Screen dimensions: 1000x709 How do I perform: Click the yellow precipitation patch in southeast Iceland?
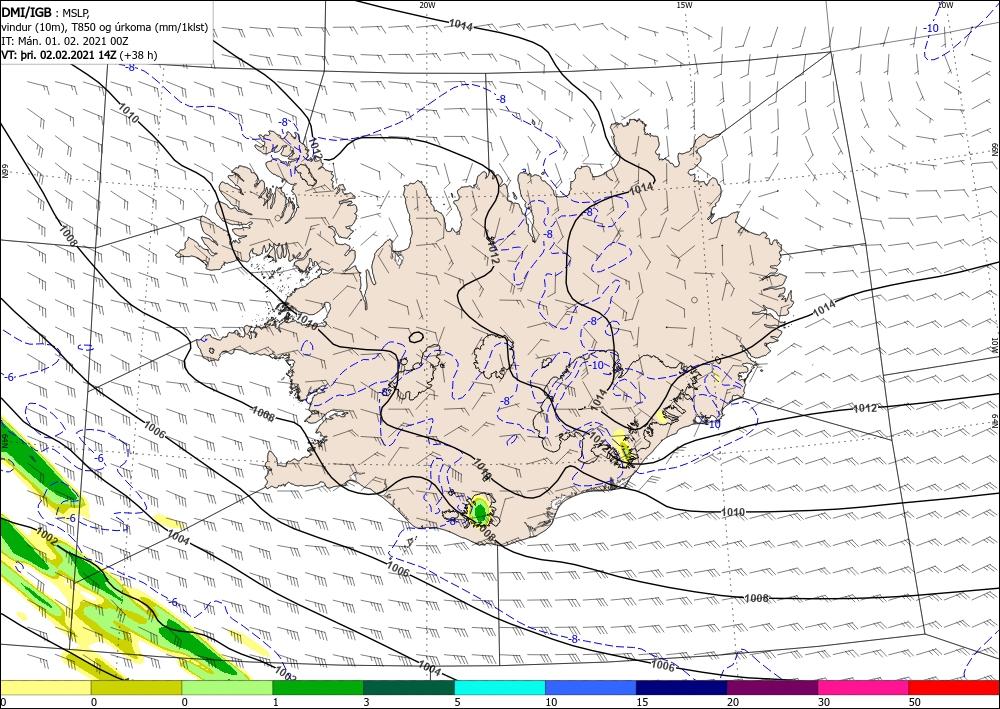point(622,446)
